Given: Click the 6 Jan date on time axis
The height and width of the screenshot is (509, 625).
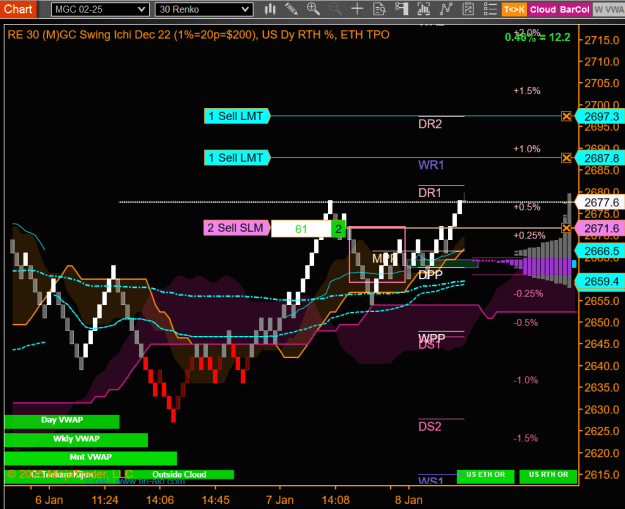Looking at the screenshot, I should point(49,500).
